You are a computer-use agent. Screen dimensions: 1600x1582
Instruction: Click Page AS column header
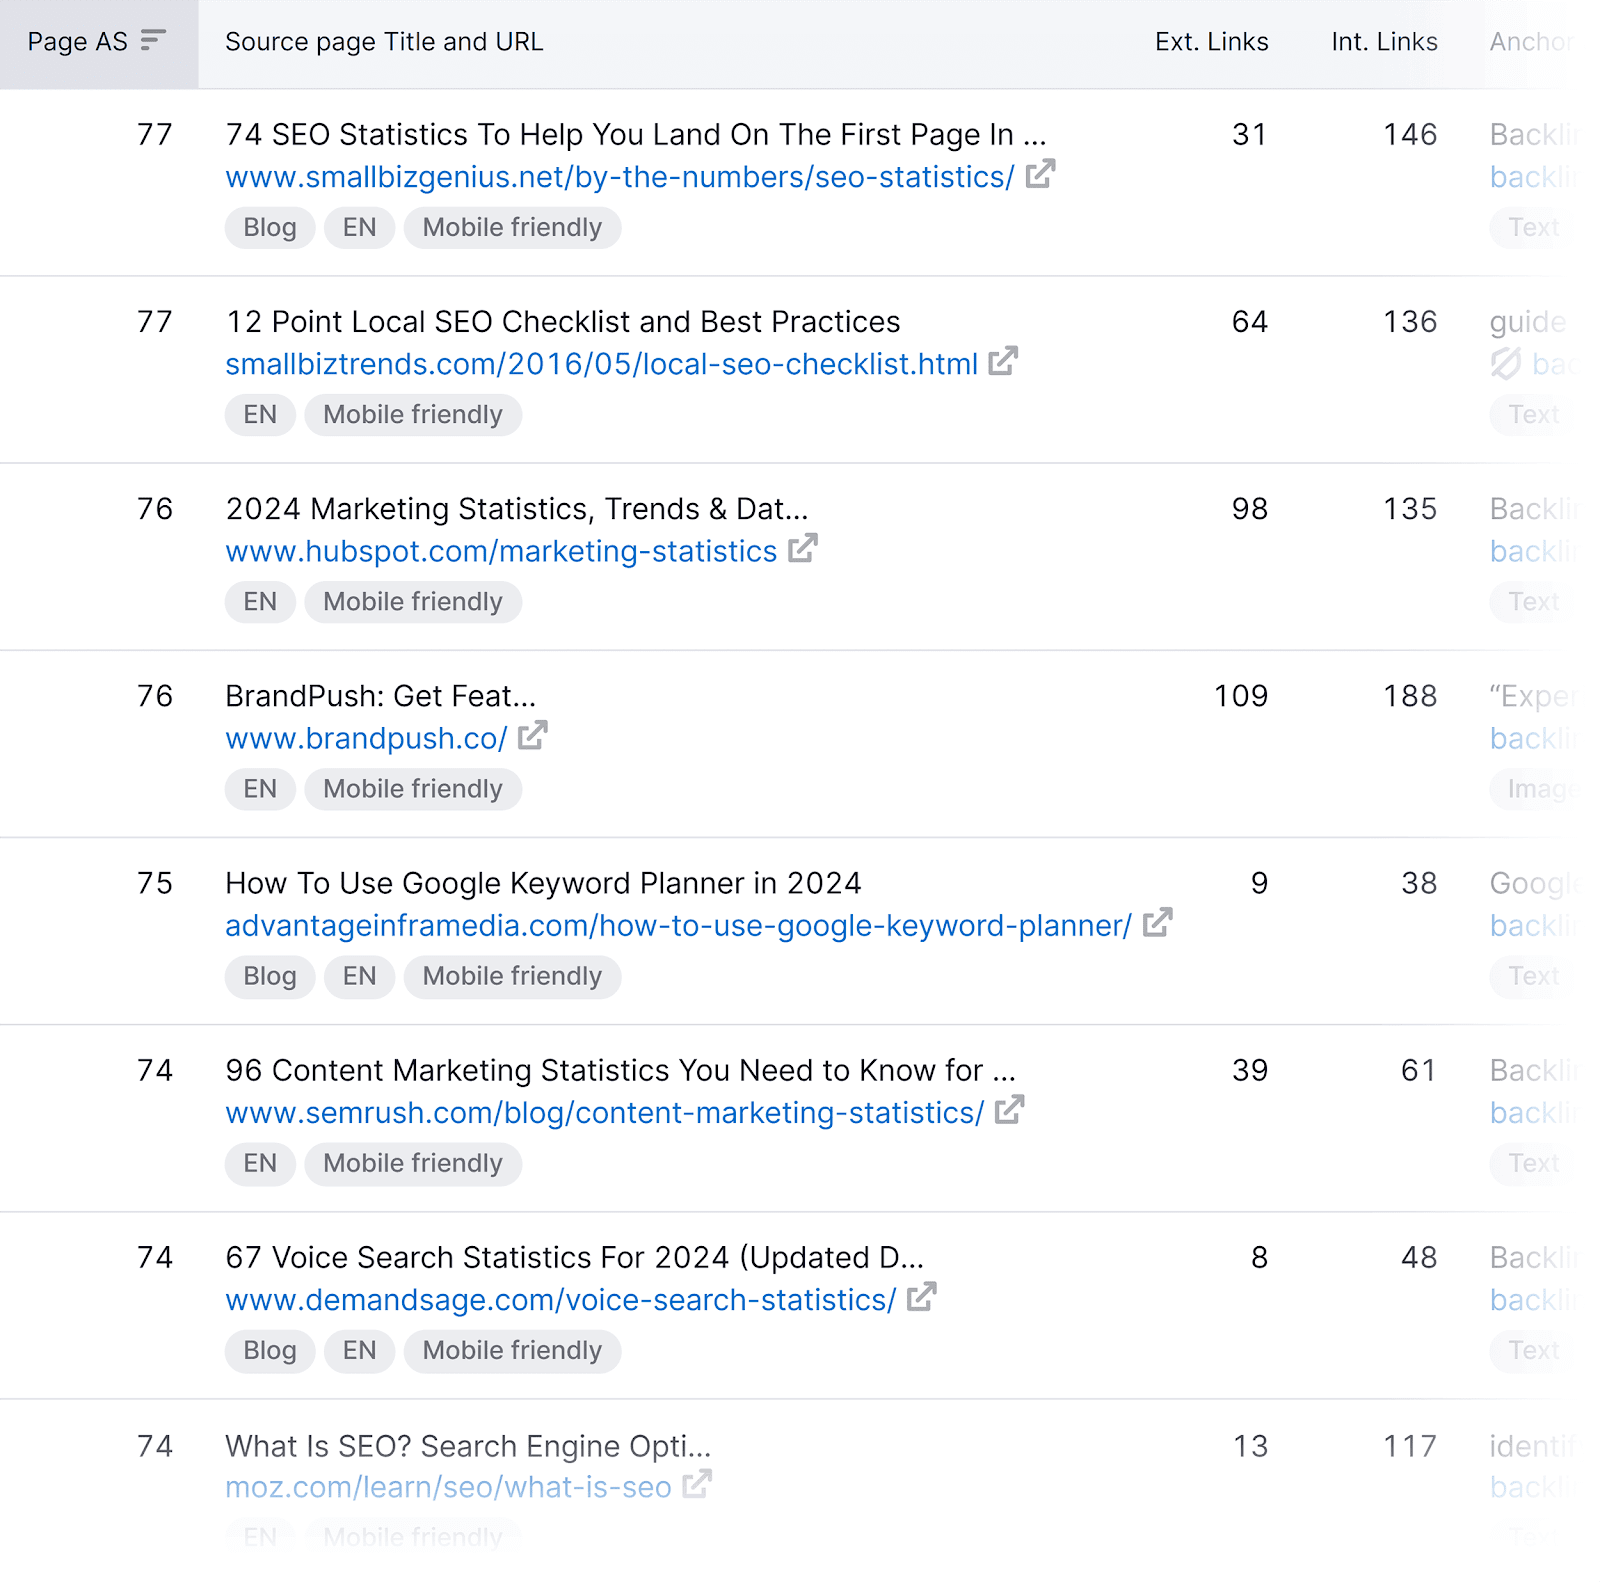pyautogui.click(x=99, y=43)
